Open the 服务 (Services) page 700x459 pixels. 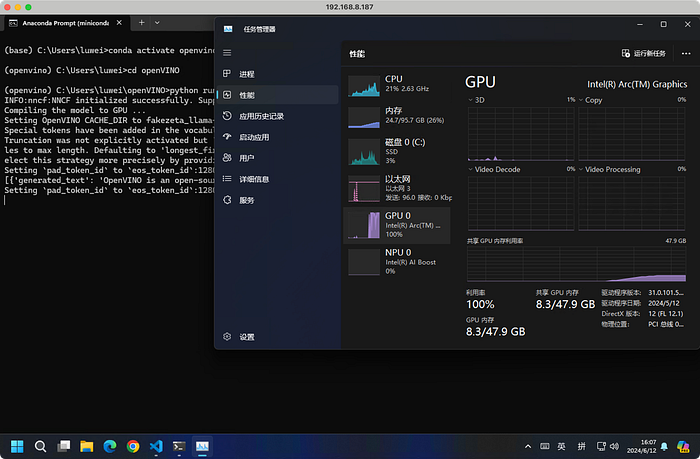point(277,200)
